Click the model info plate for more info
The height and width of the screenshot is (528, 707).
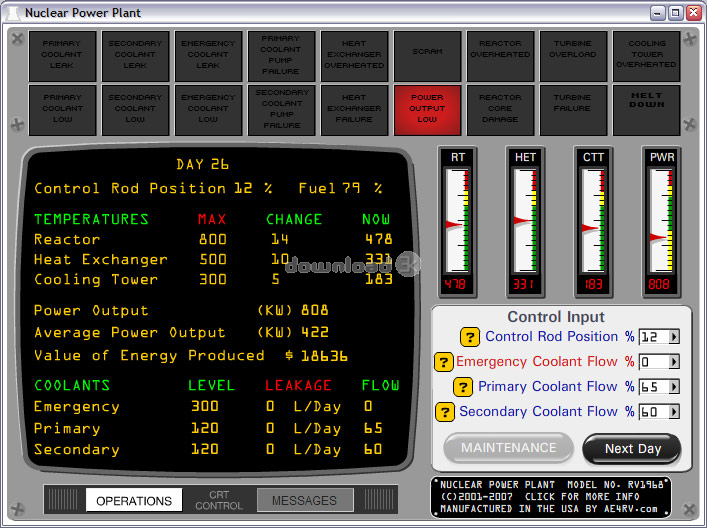[551, 497]
